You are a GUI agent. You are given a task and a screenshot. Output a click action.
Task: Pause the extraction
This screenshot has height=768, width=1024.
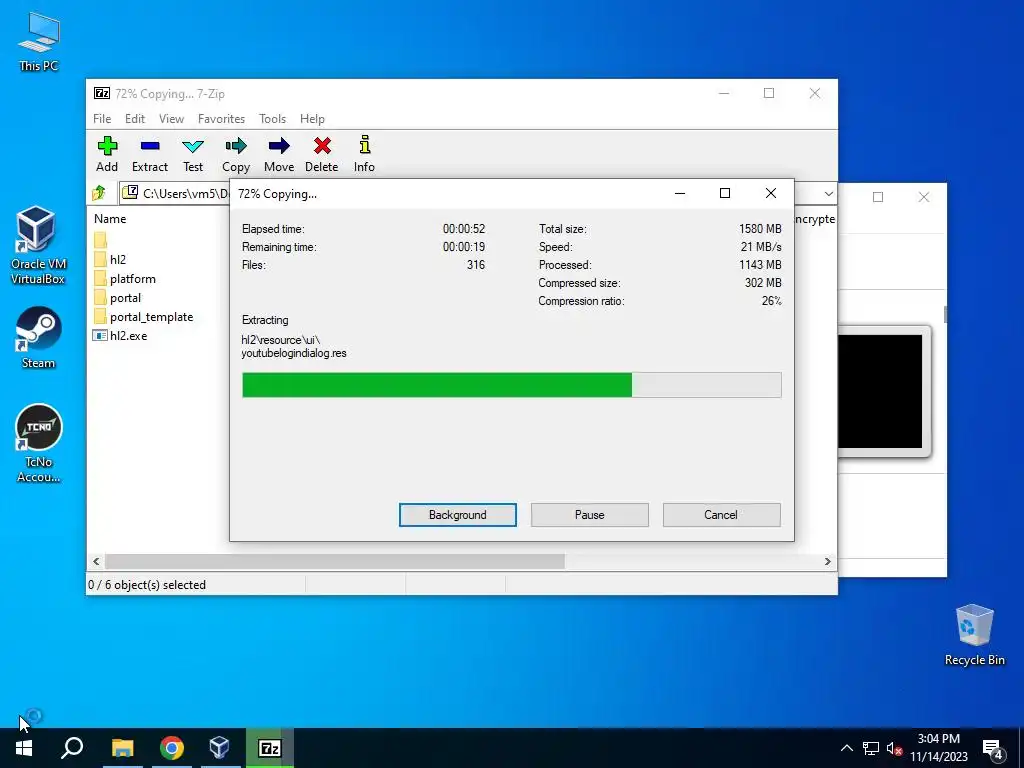point(590,515)
